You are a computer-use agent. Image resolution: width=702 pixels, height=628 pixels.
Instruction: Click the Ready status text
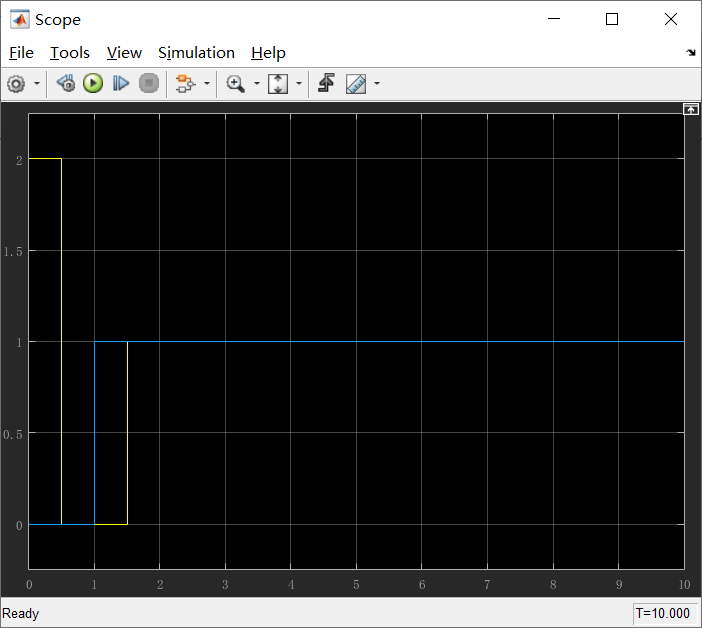click(x=21, y=613)
